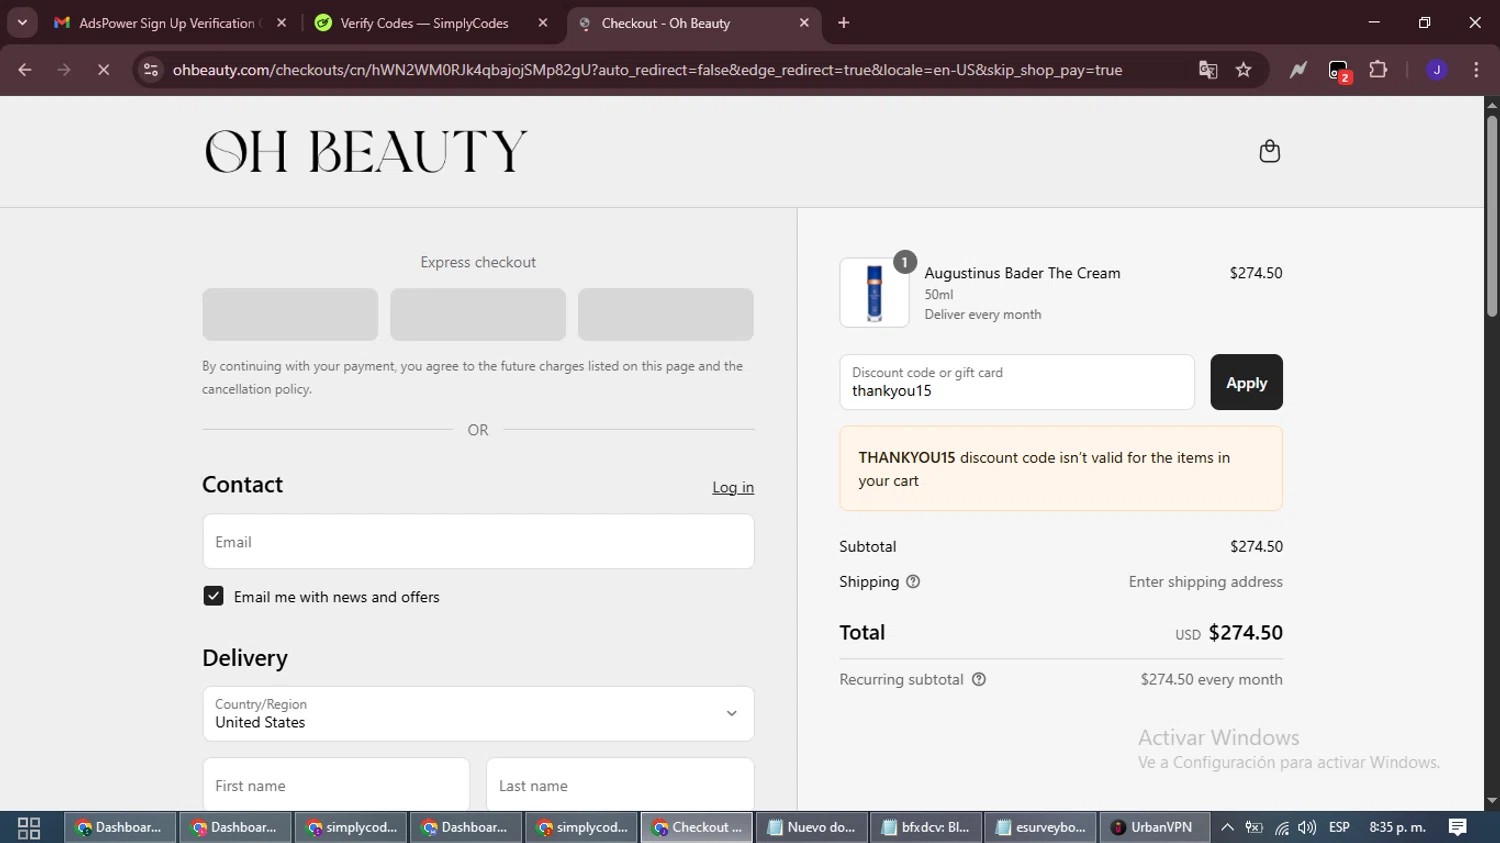The width and height of the screenshot is (1500, 843).
Task: Click the First name field
Action: click(x=336, y=784)
